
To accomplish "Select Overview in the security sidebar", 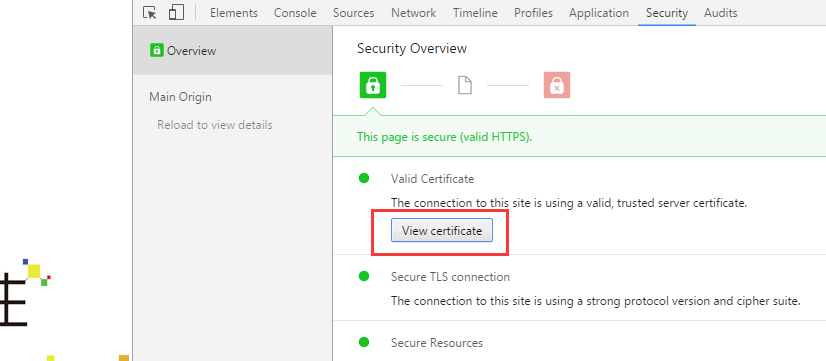I will 232,51.
